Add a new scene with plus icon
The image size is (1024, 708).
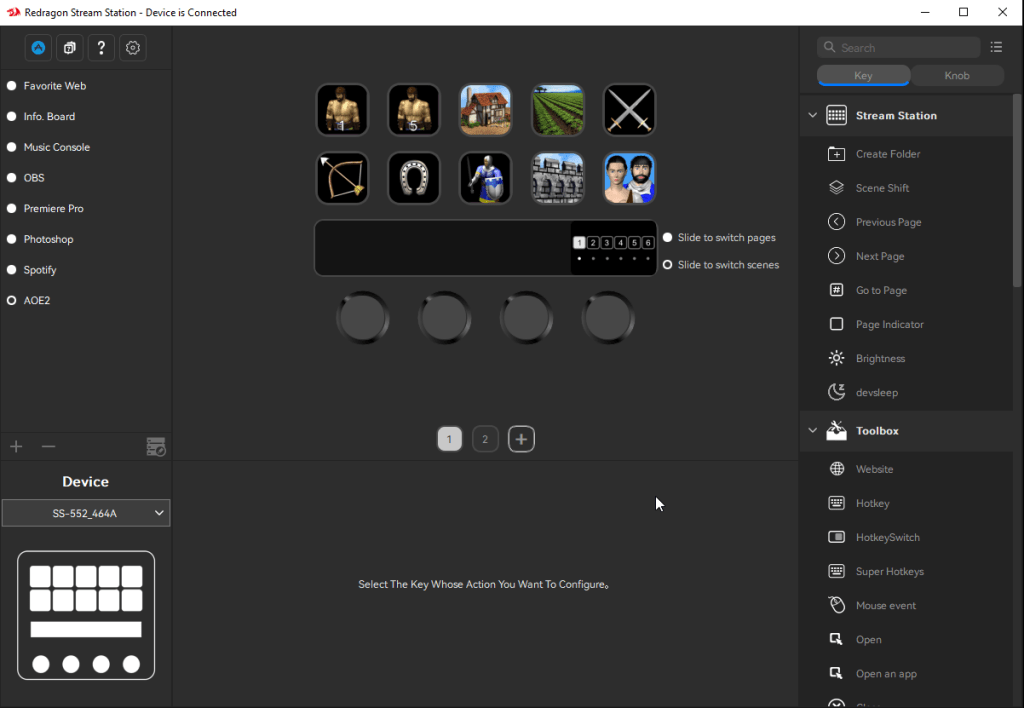[16, 447]
